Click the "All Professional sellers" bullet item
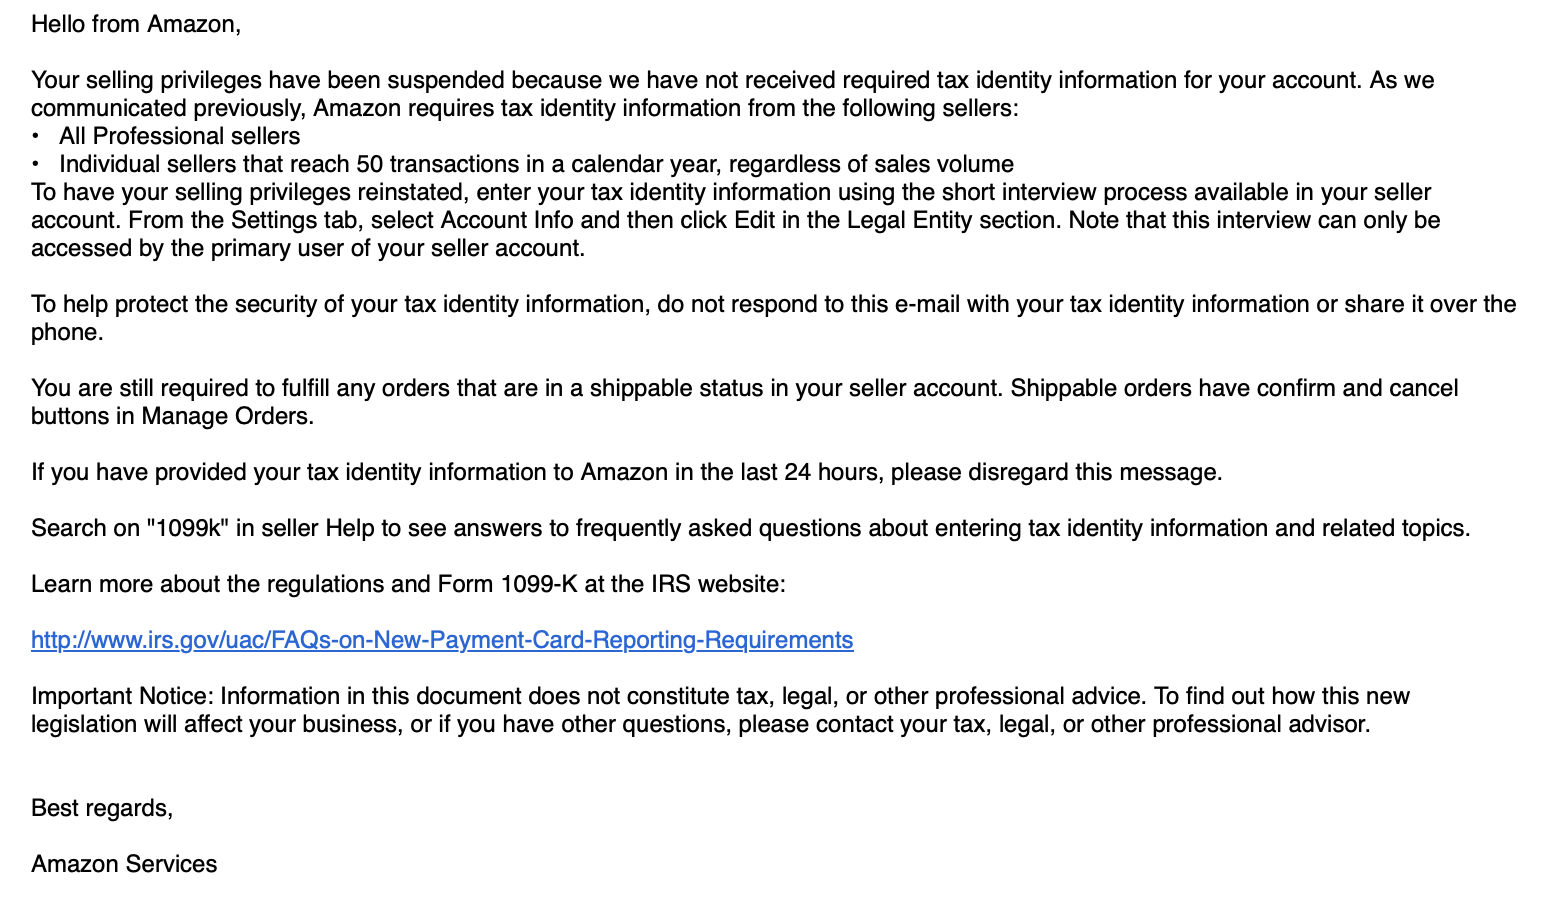Image resolution: width=1556 pixels, height=902 pixels. point(180,136)
